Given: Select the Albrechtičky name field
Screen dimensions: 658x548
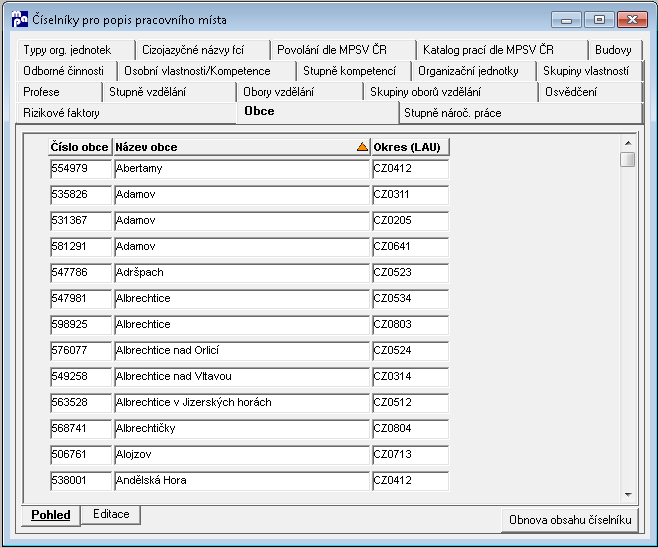Looking at the screenshot, I should (x=242, y=429).
